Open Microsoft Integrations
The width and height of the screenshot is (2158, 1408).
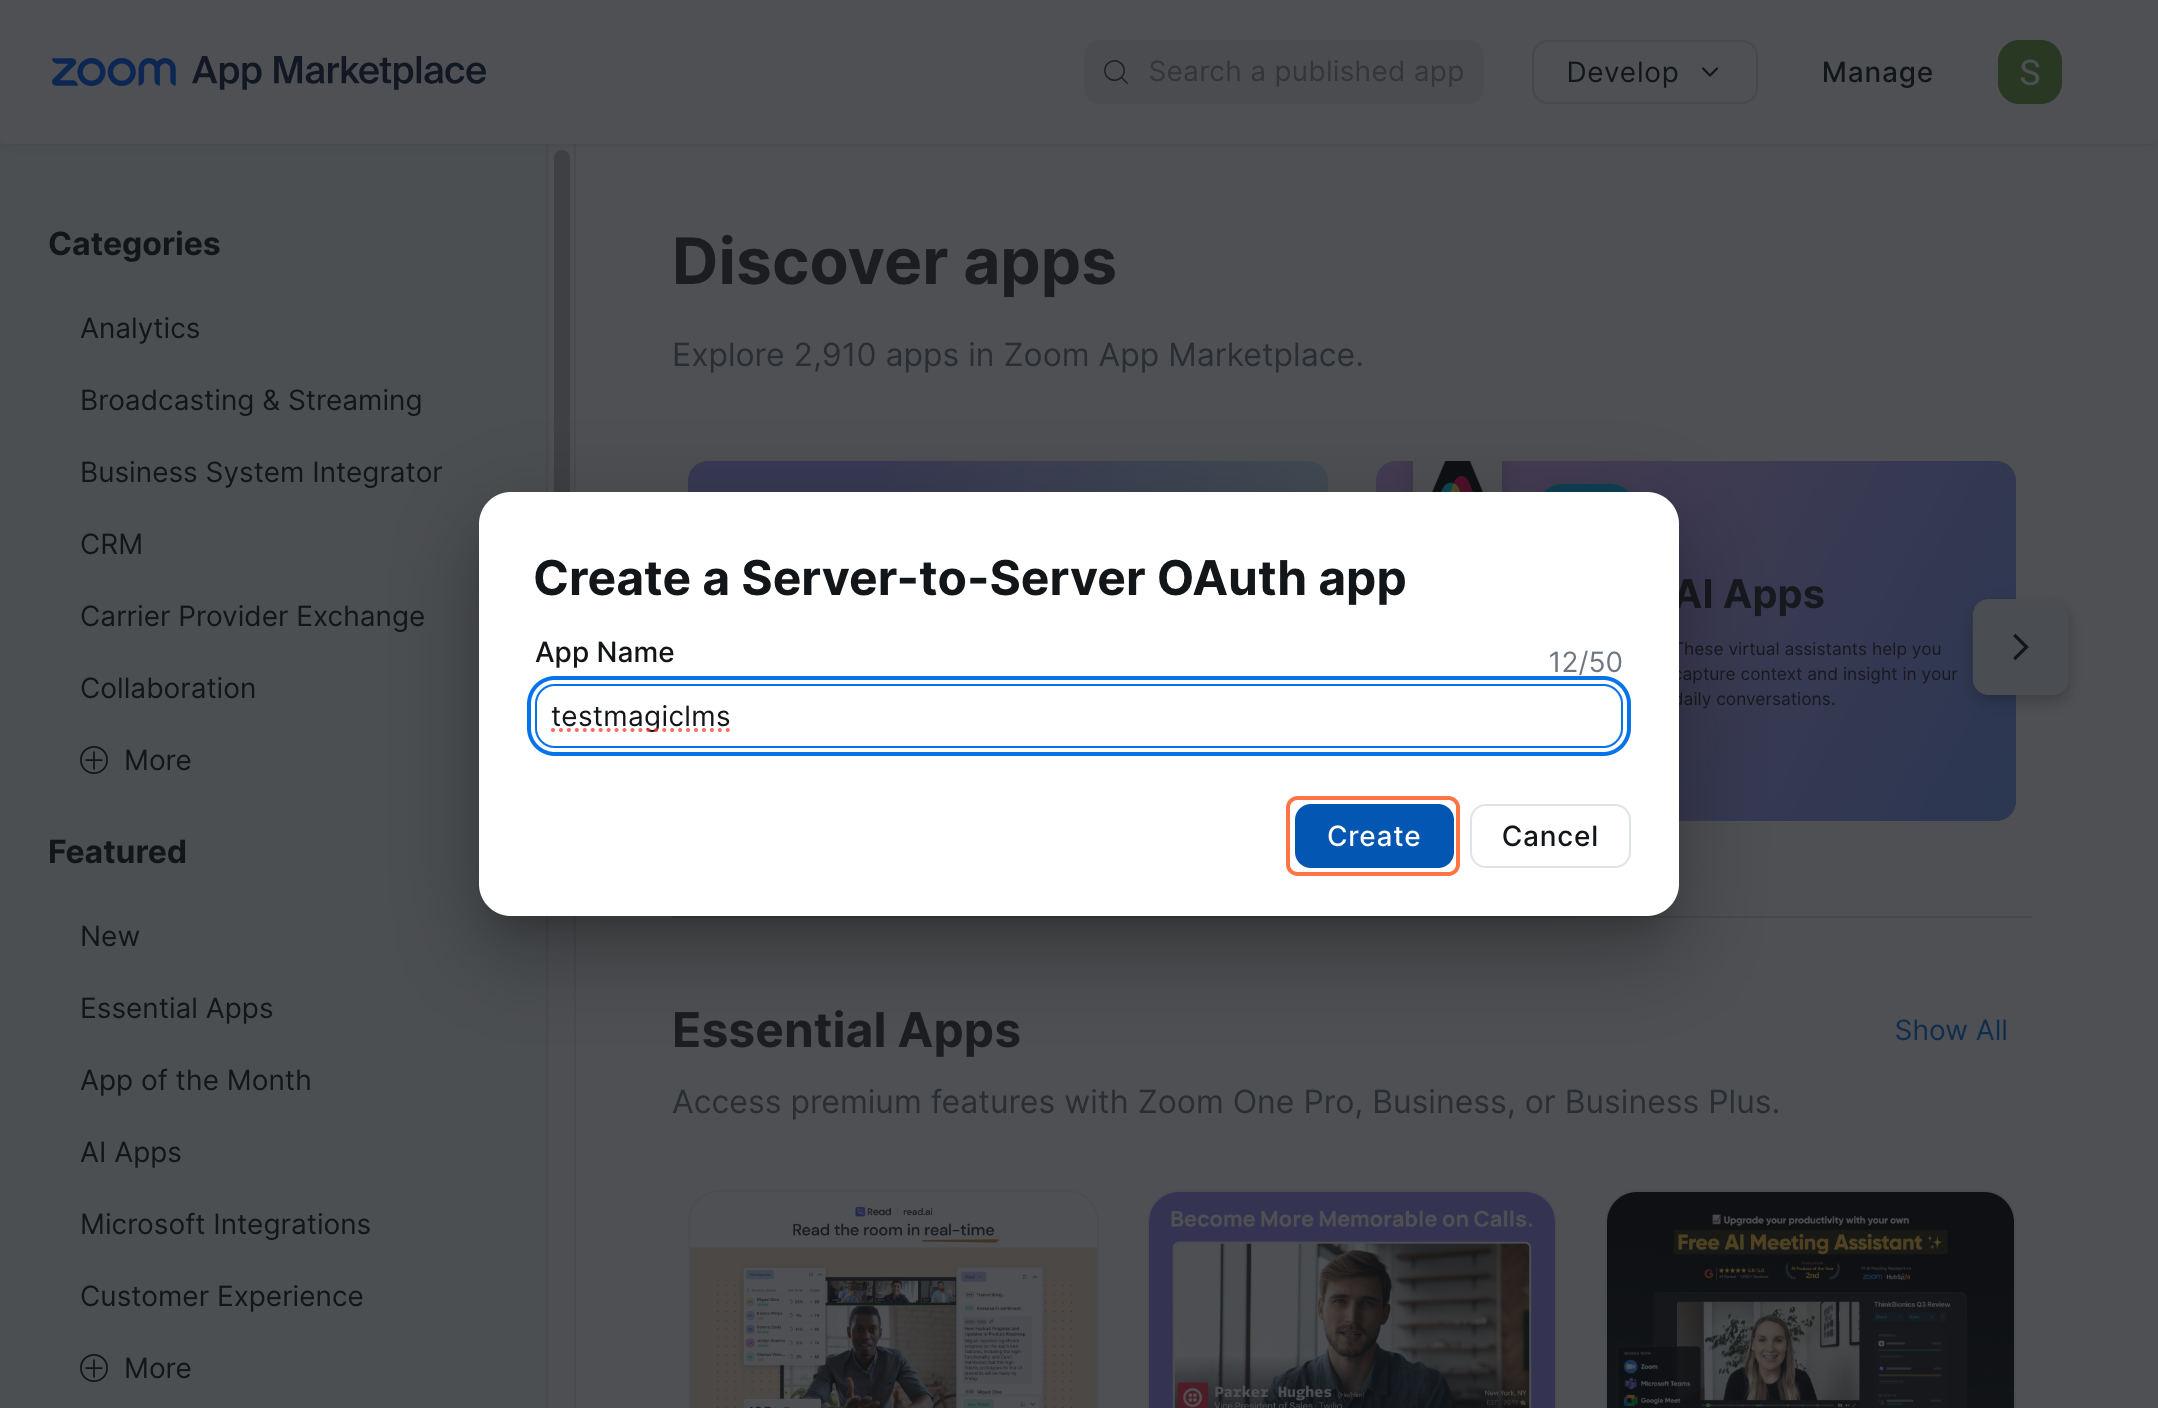point(225,1224)
